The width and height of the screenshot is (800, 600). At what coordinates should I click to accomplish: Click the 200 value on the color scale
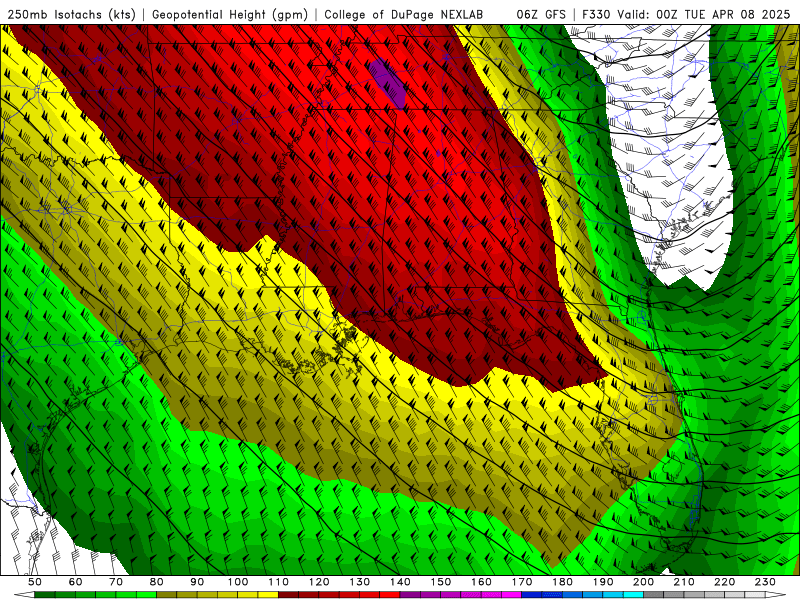pyautogui.click(x=643, y=582)
